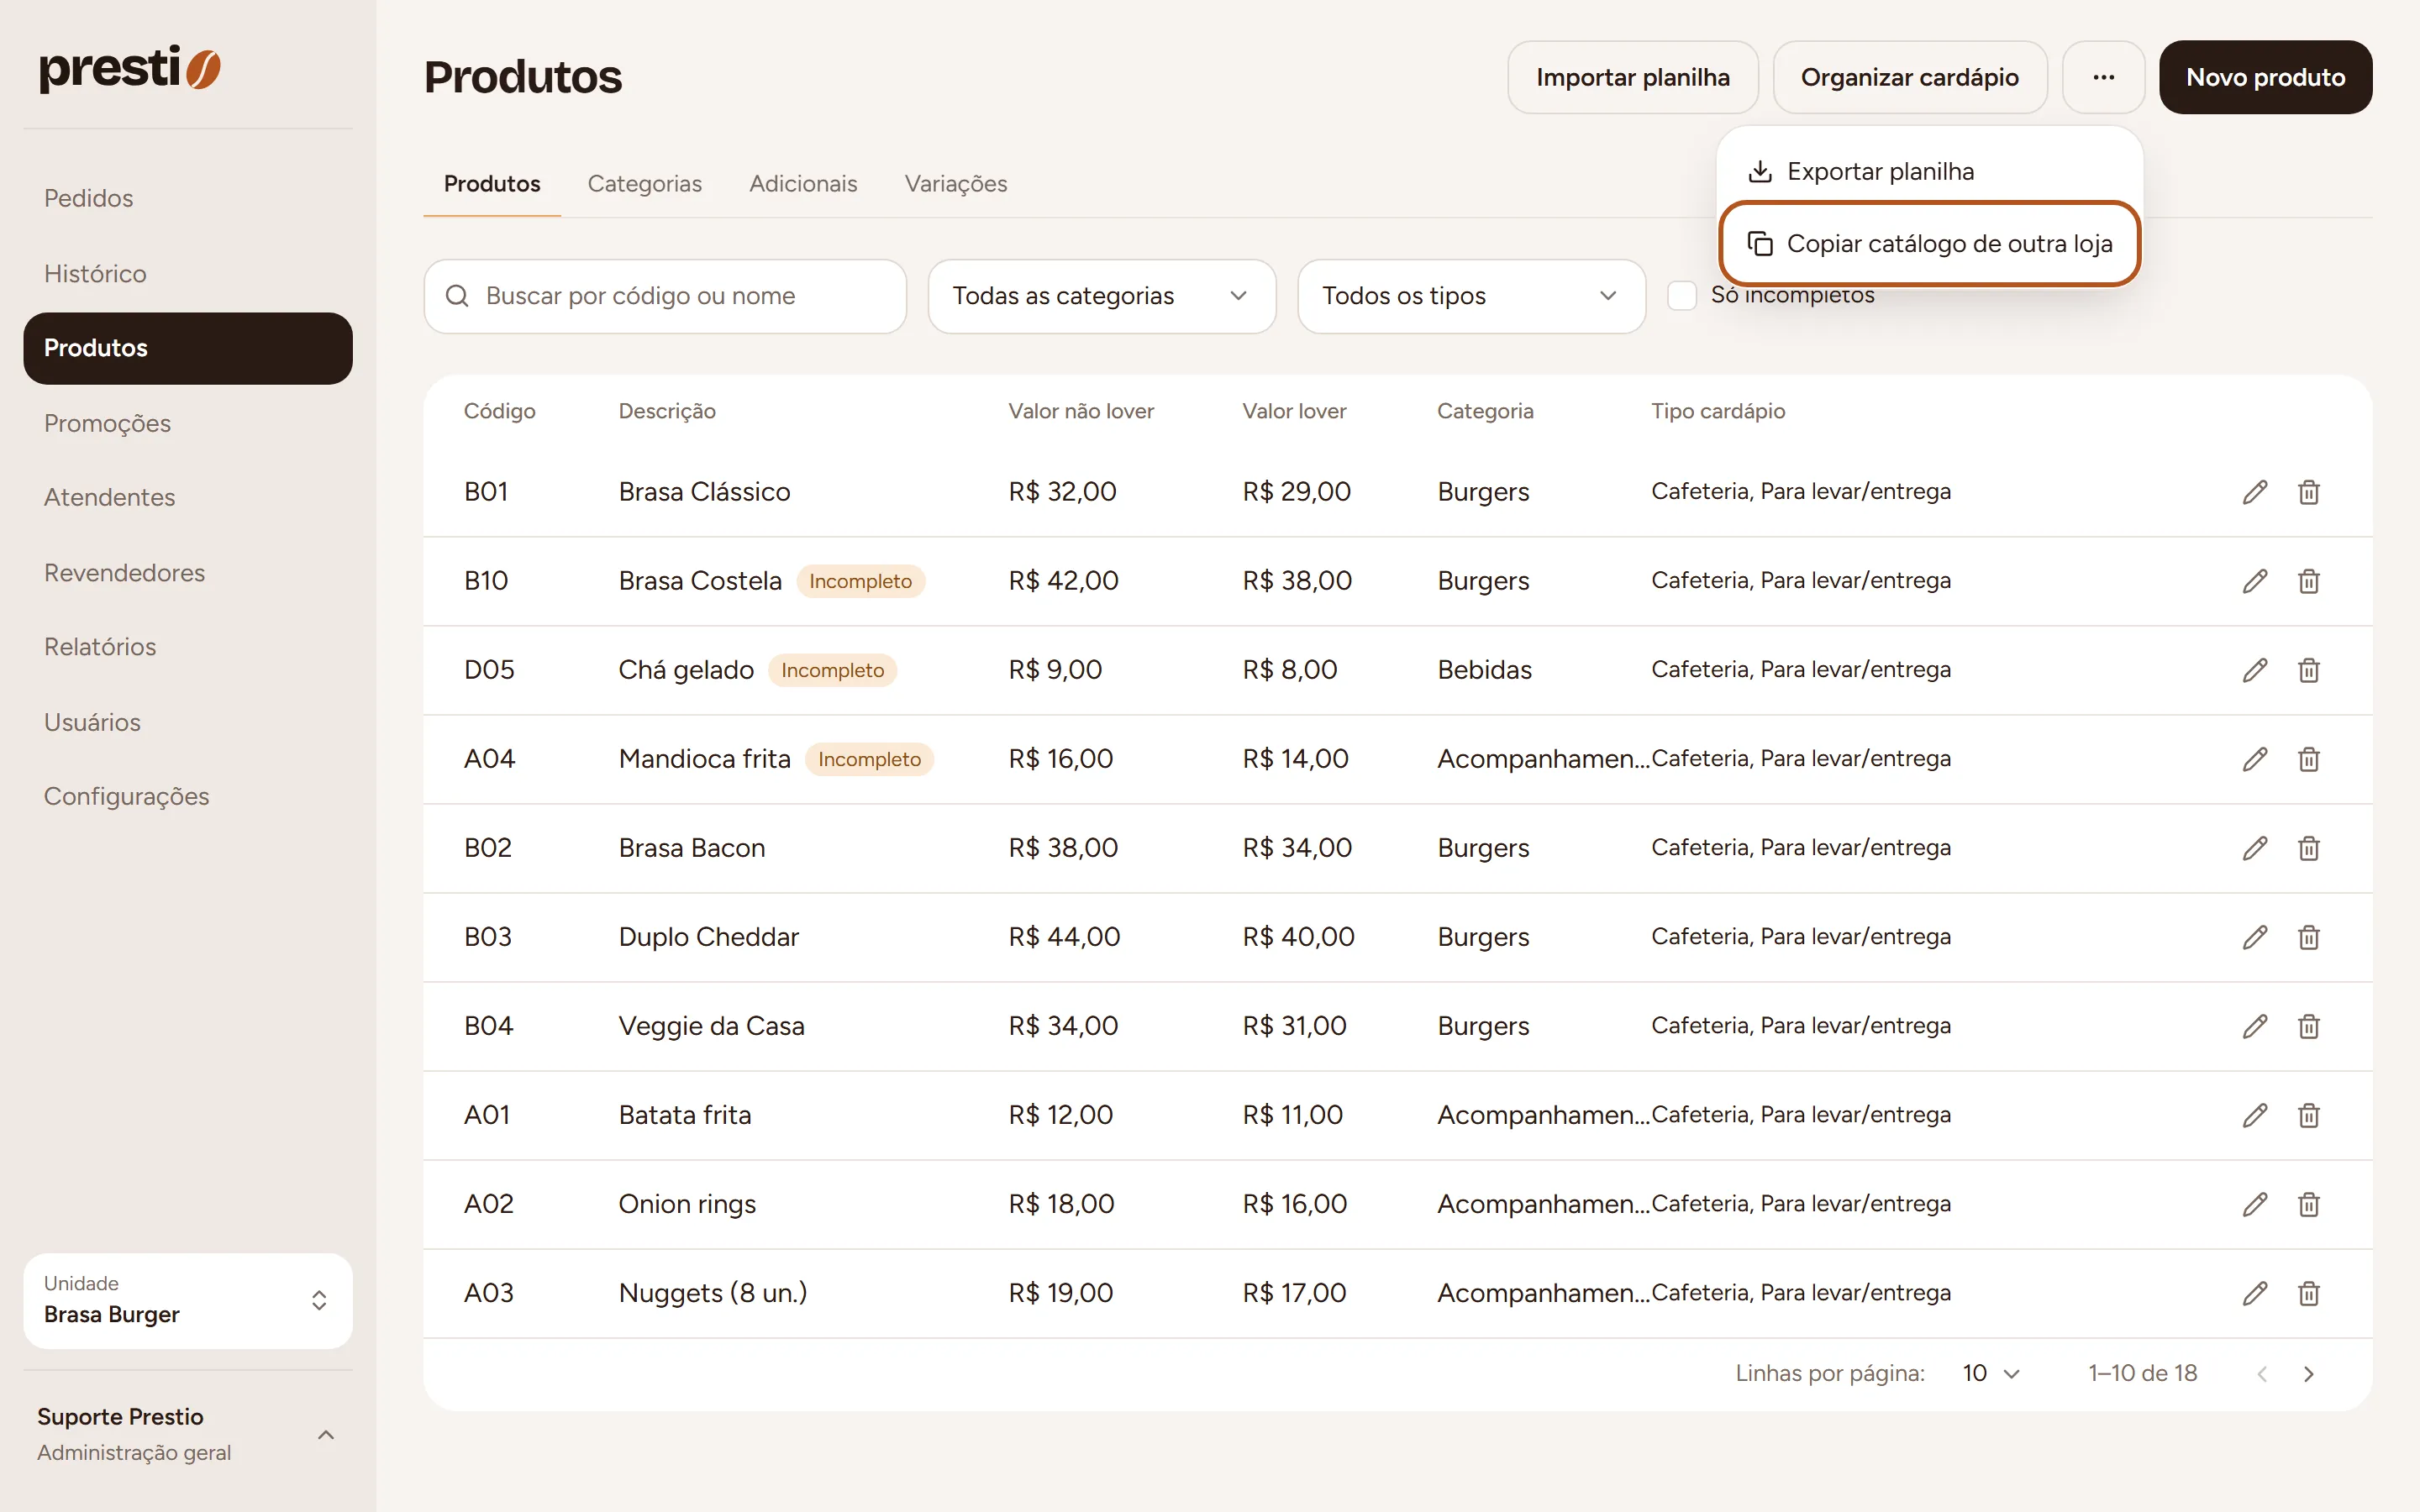Open the Todas as categorias dropdown
2420x1512 pixels.
pyautogui.click(x=1101, y=296)
